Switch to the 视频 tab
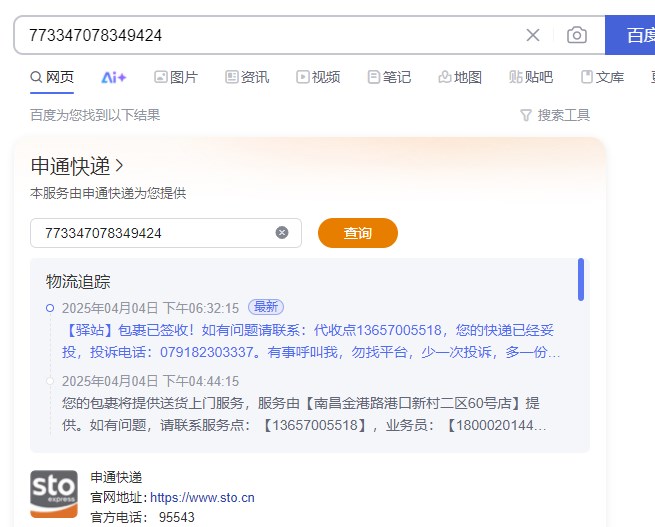 [318, 77]
